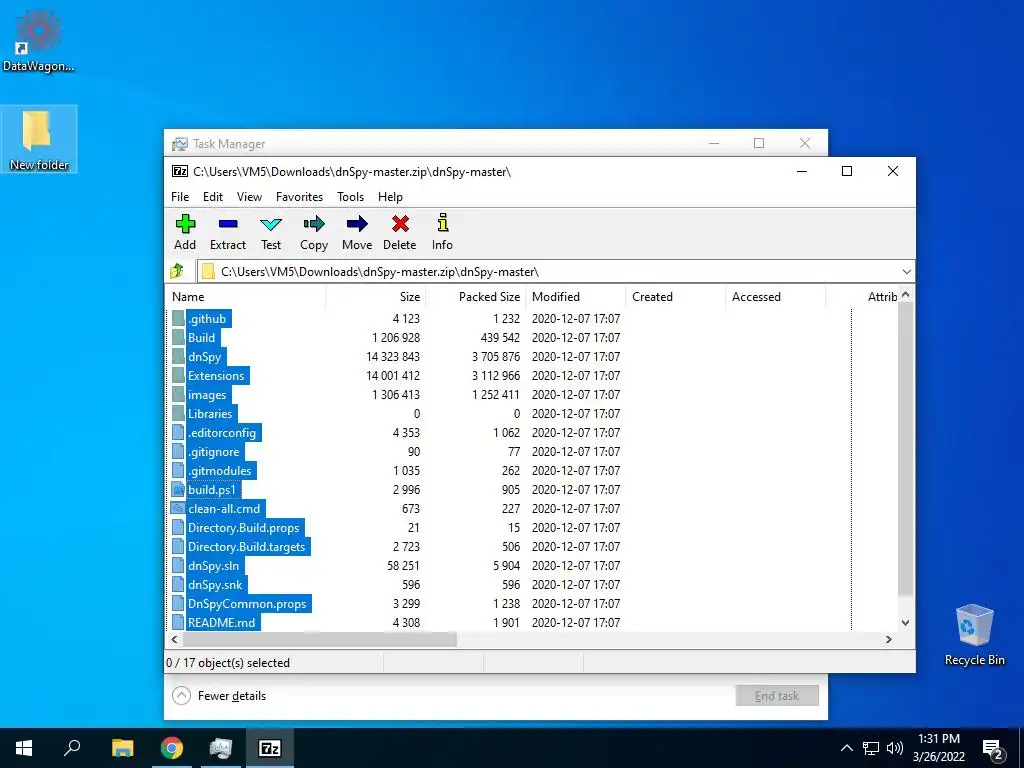
Task: Sort by the Modified column header
Action: coord(575,296)
